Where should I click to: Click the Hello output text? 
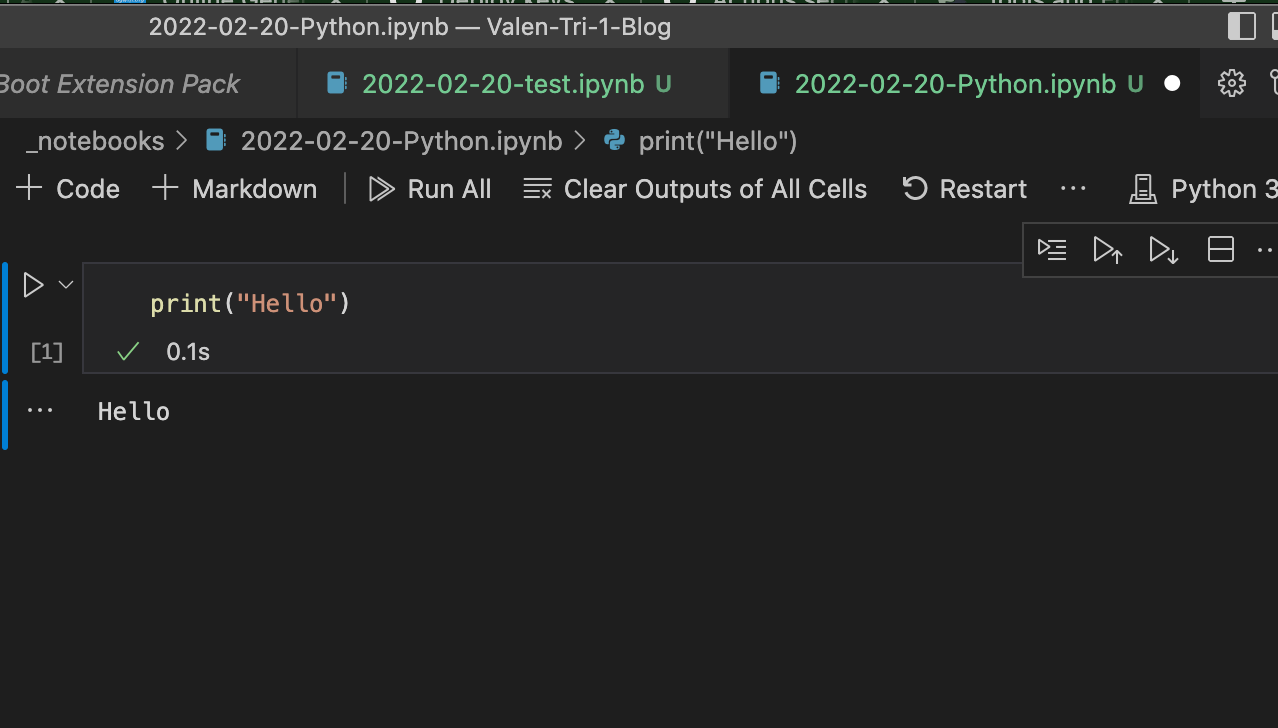134,412
